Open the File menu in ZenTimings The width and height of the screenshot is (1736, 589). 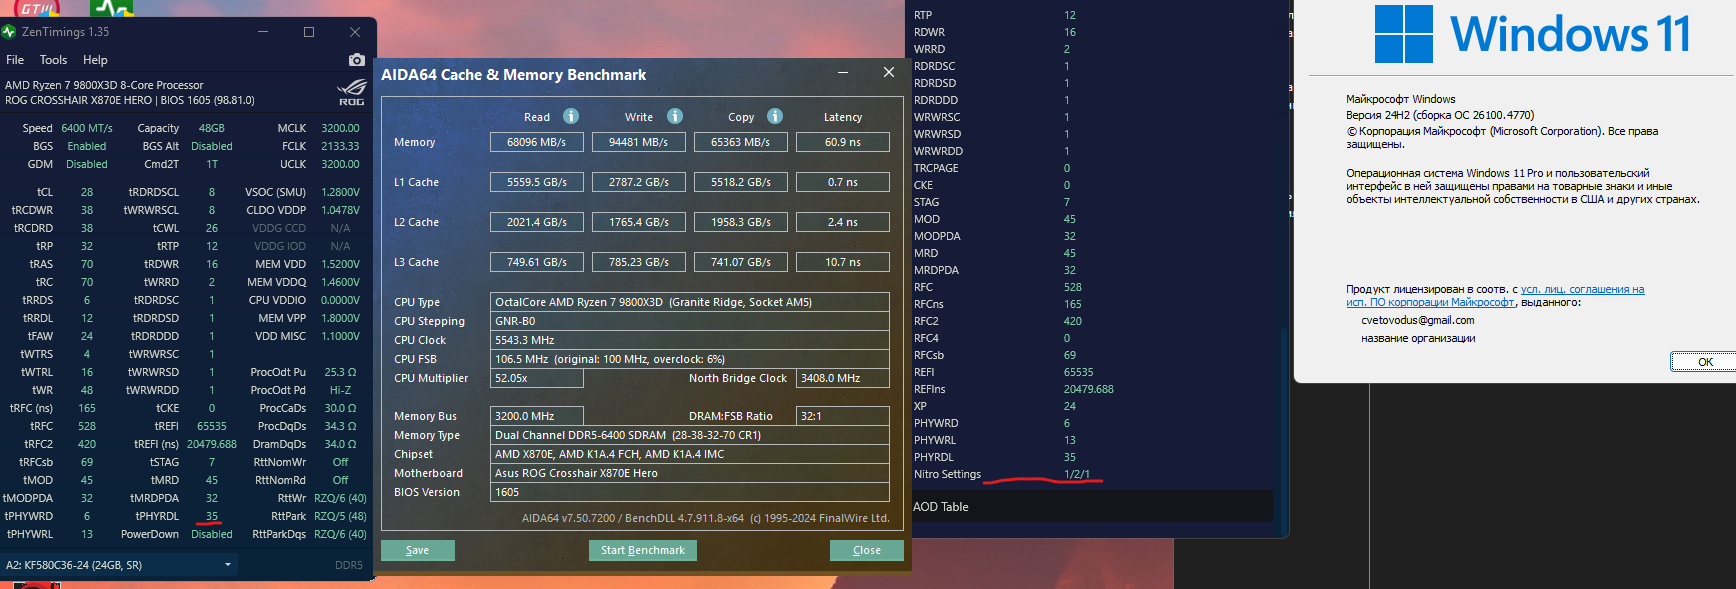tap(15, 60)
